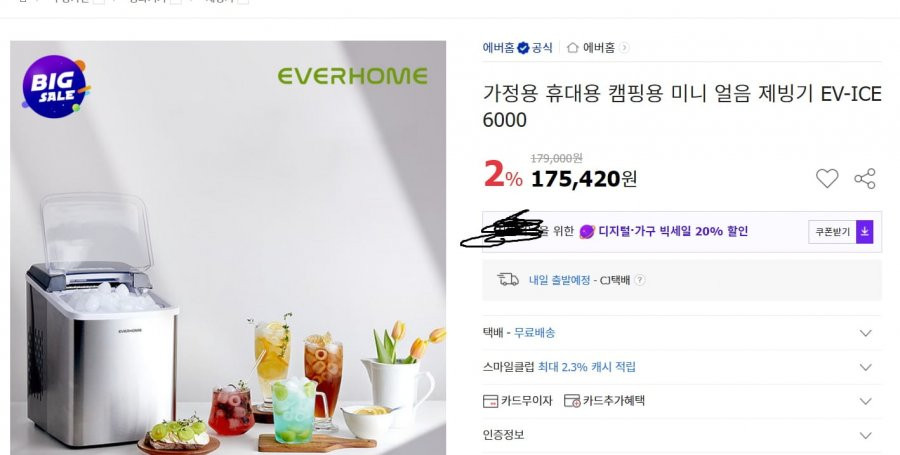Viewport: 900px width, 455px height.
Task: Expand the 스마일클럽 cash reward row
Action: (x=682, y=367)
